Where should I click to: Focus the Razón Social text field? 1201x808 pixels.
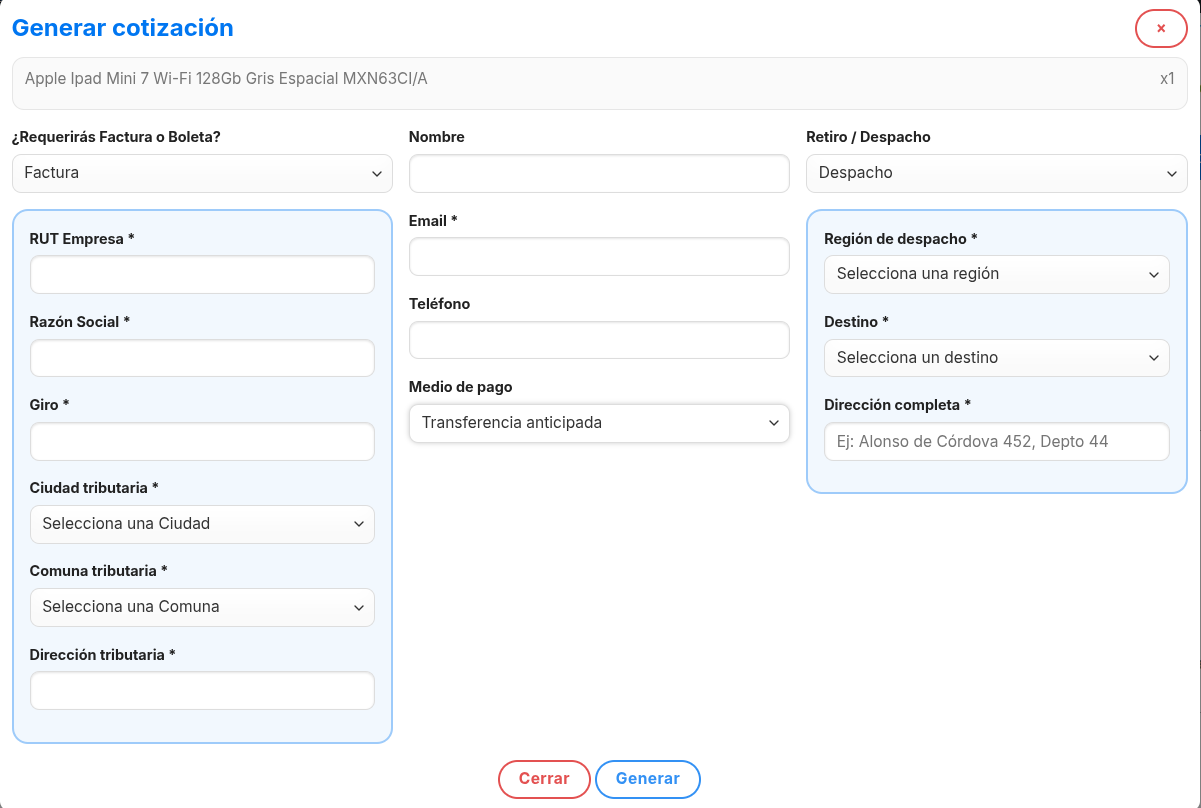coord(202,358)
